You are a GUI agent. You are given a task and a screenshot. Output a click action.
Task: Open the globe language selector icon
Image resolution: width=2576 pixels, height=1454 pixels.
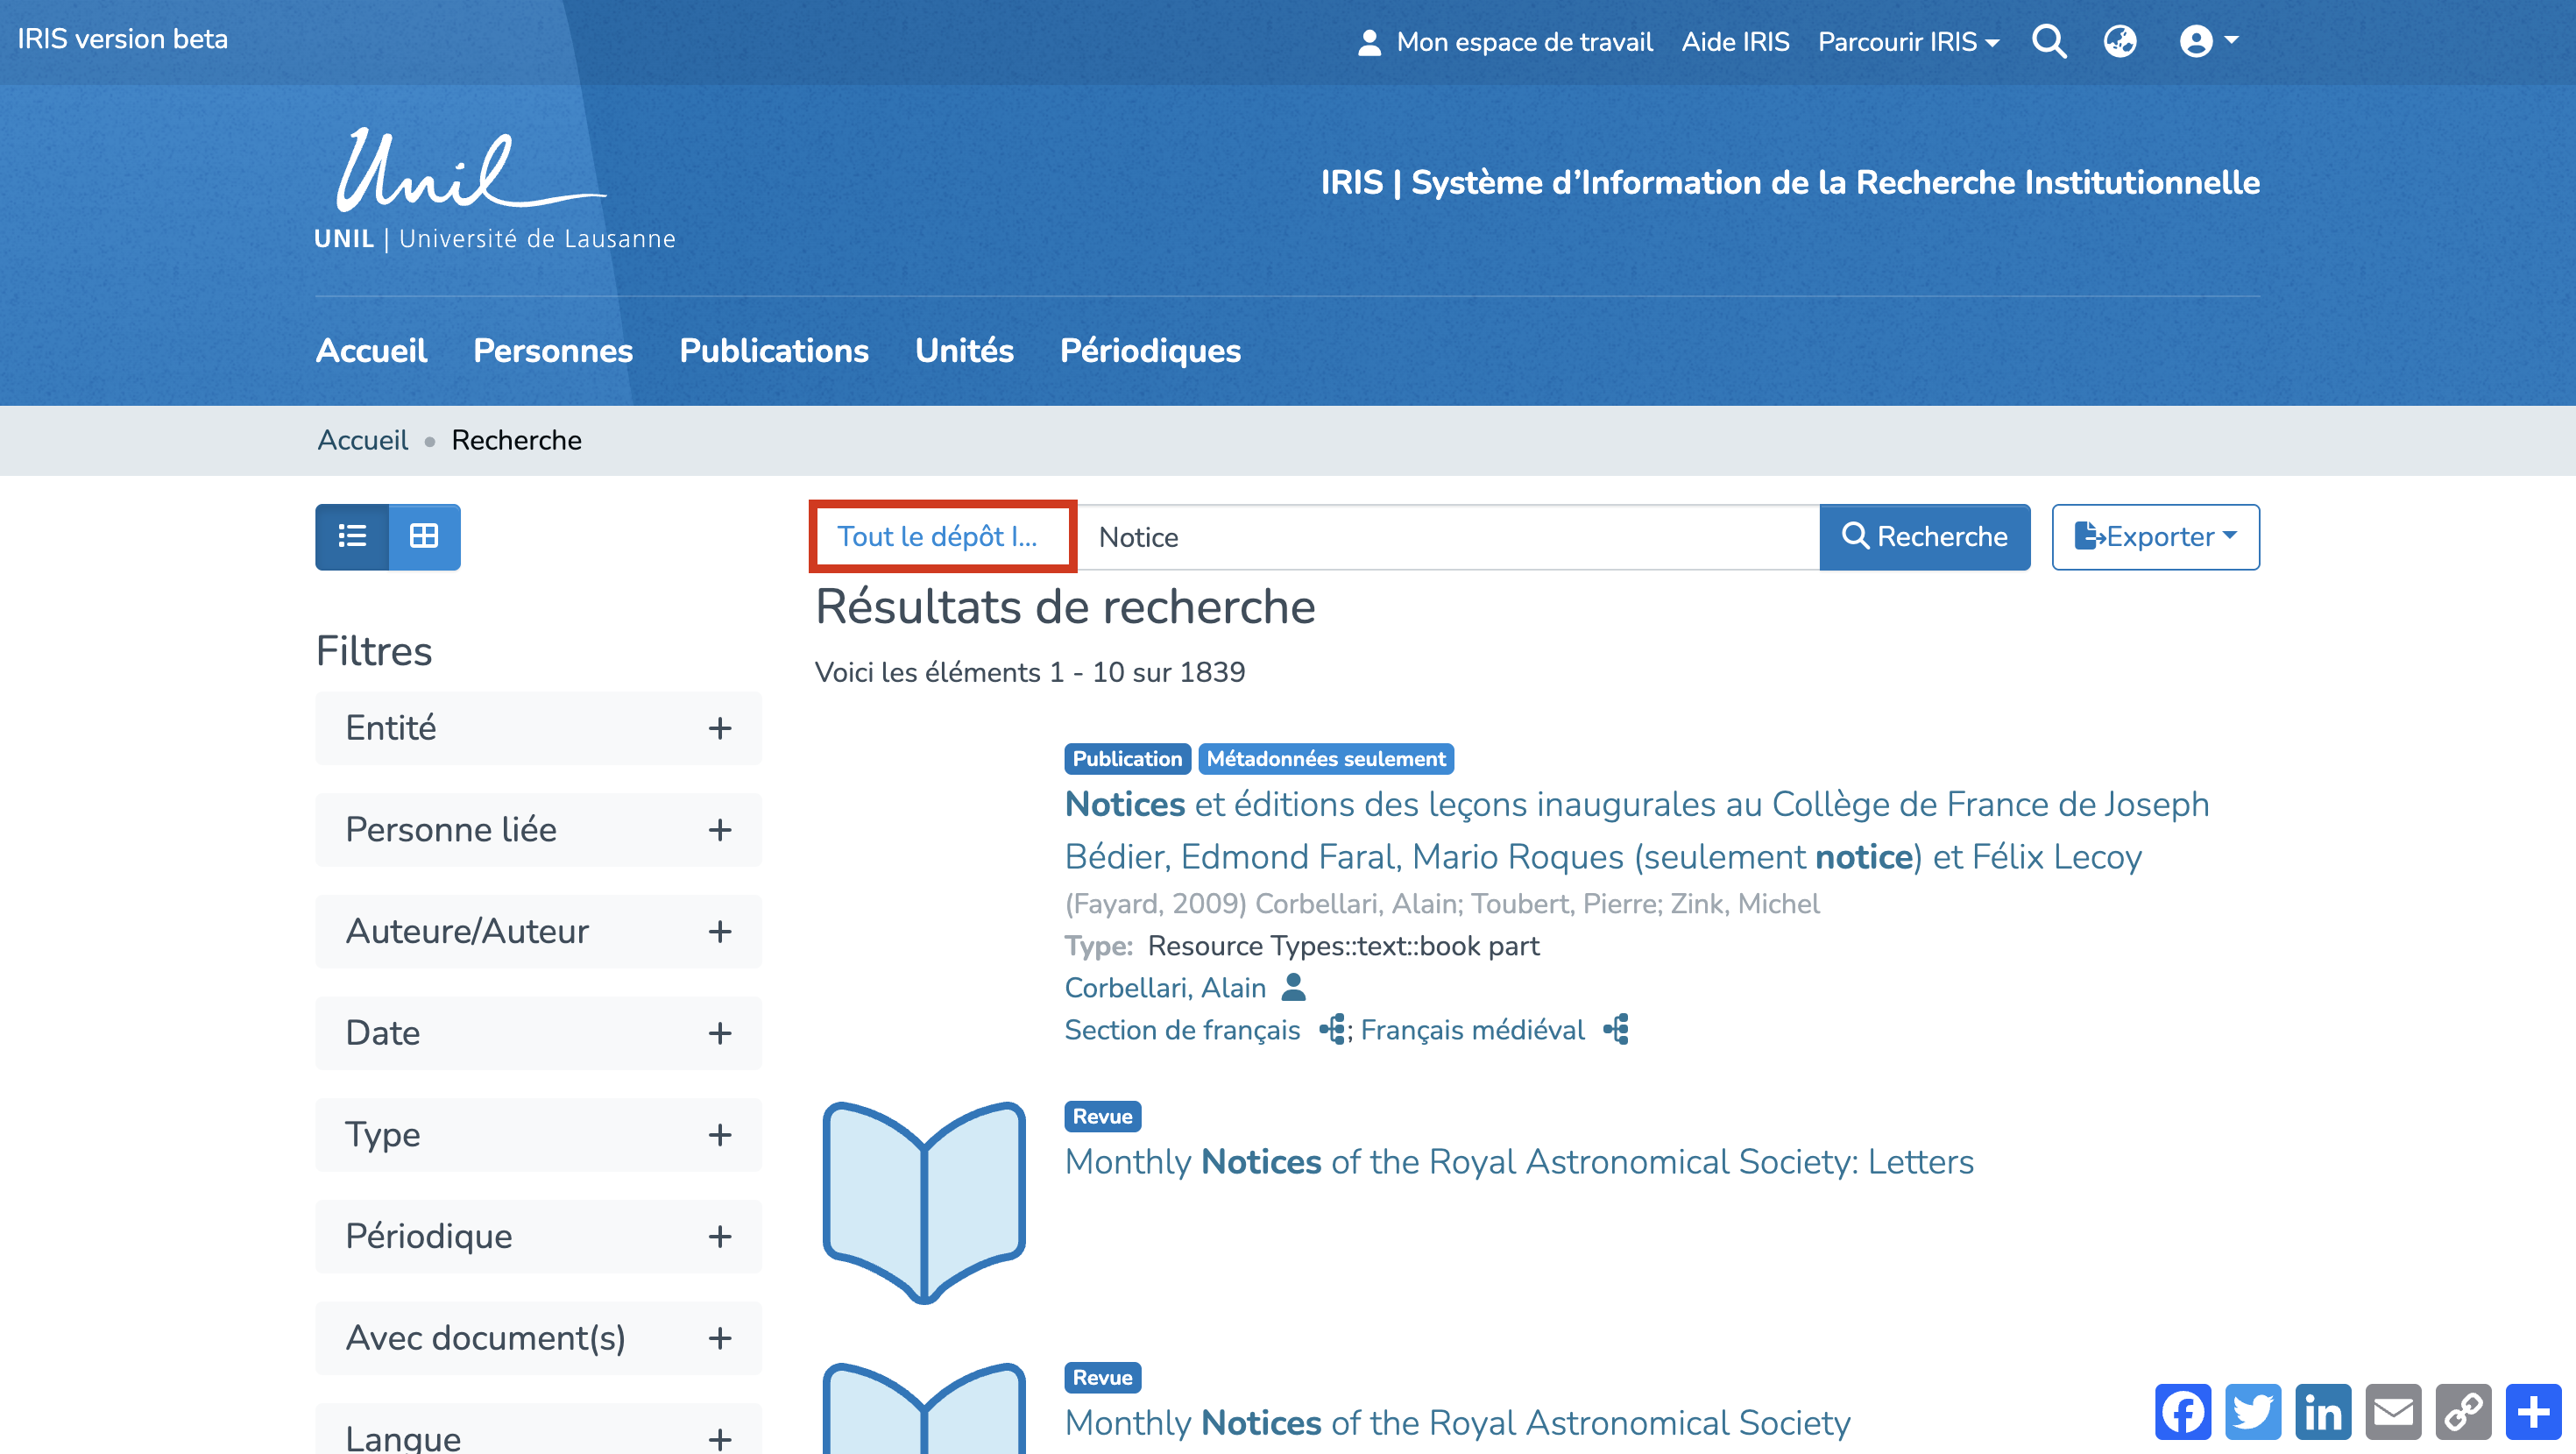(2119, 41)
